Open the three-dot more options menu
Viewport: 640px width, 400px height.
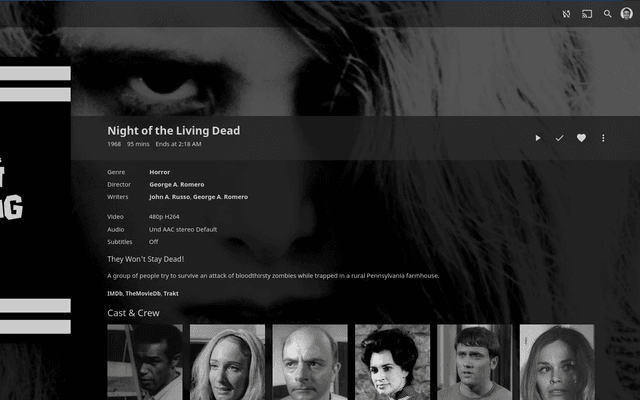pos(603,138)
